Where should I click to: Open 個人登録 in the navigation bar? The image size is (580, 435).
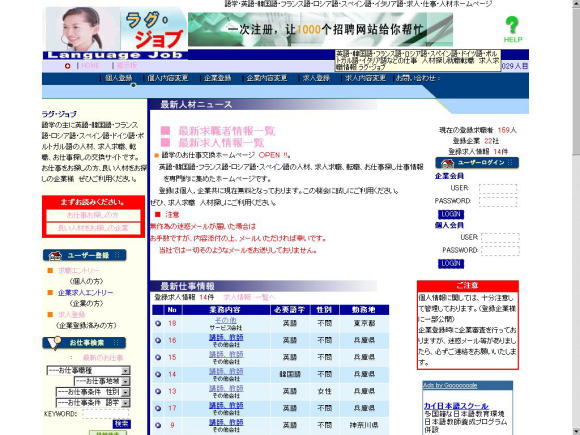(119, 78)
